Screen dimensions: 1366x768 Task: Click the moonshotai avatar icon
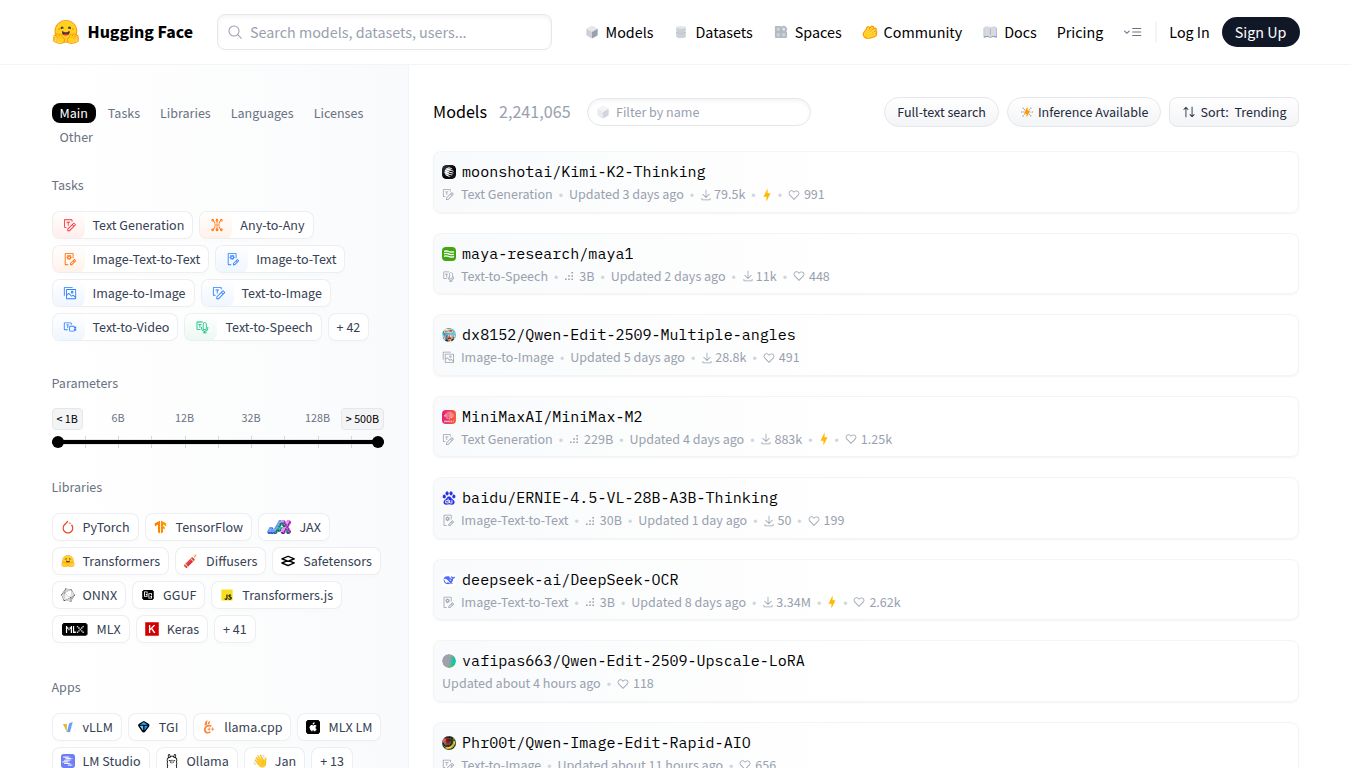(449, 172)
